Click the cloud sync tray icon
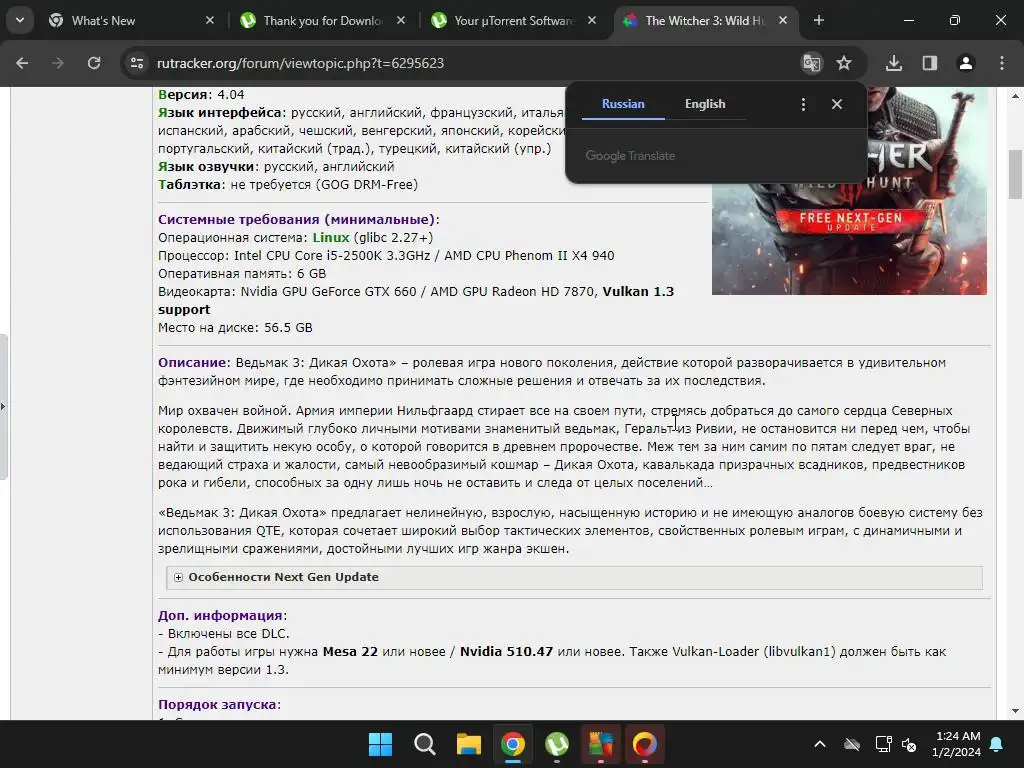1024x768 pixels. (x=852, y=744)
